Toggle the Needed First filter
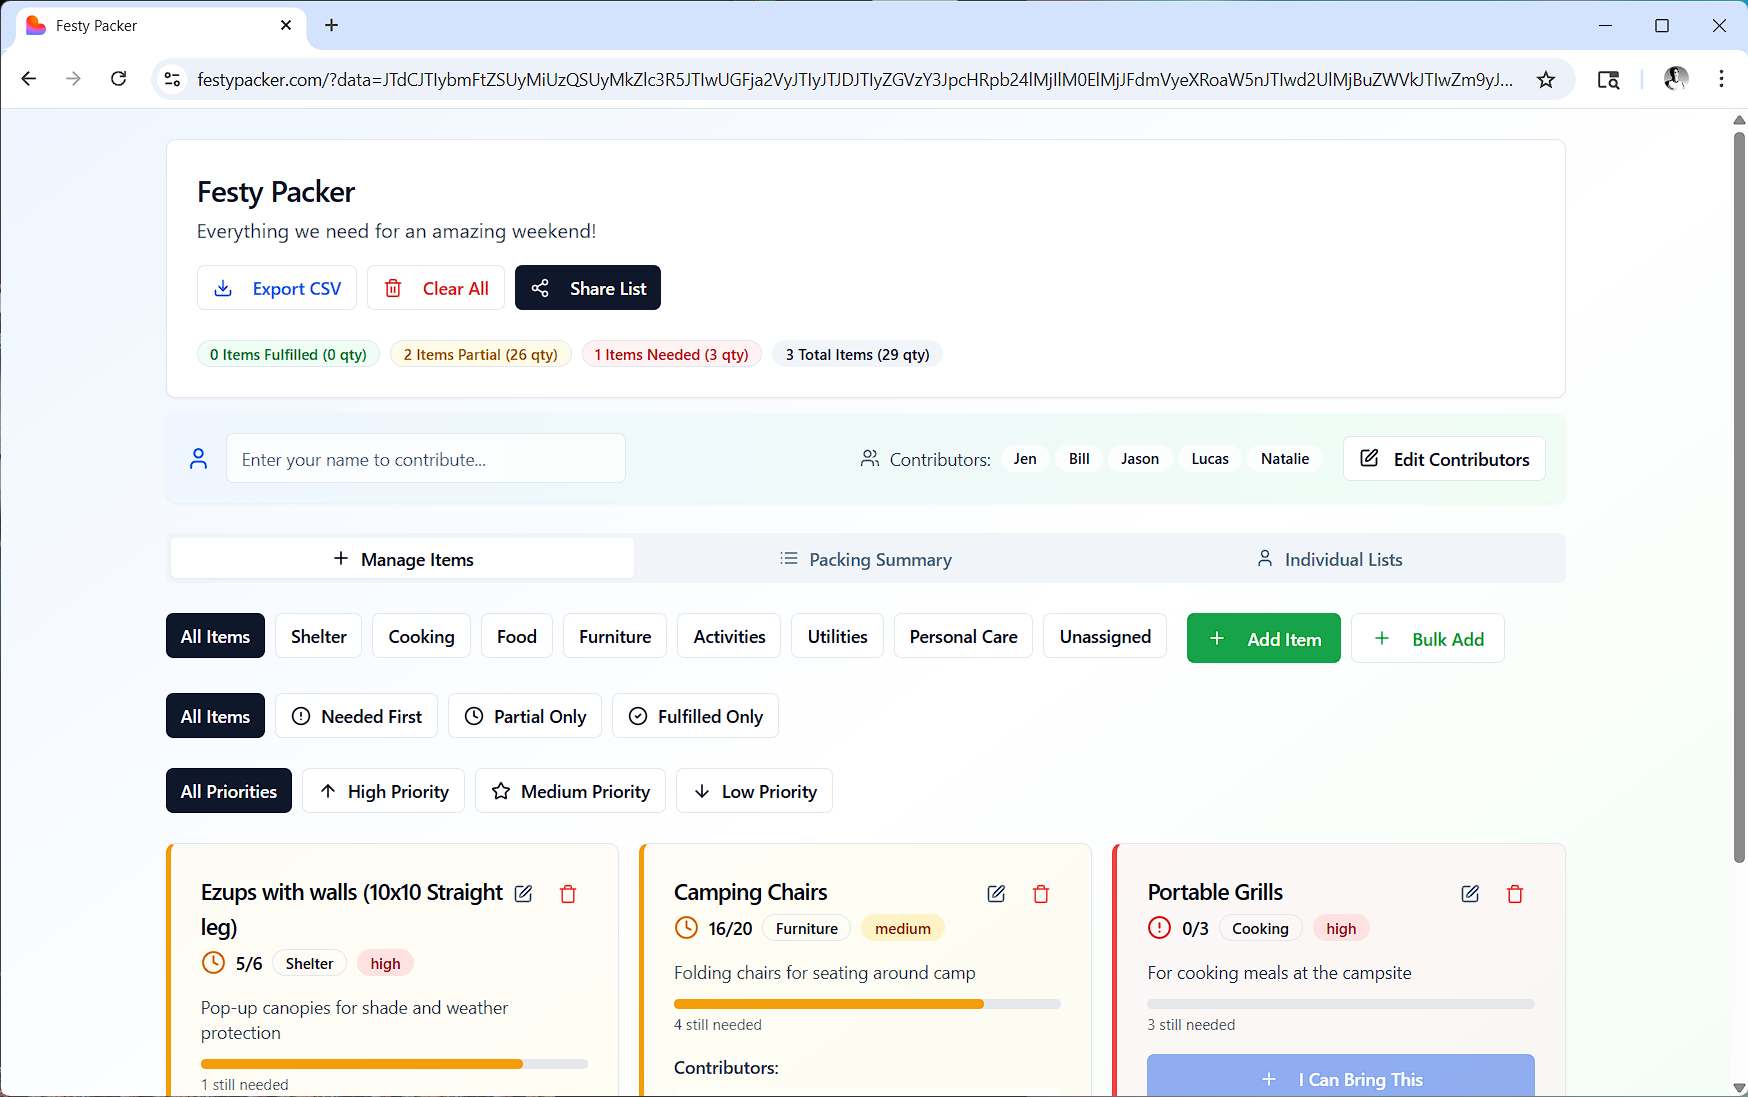1748x1097 pixels. click(x=356, y=716)
